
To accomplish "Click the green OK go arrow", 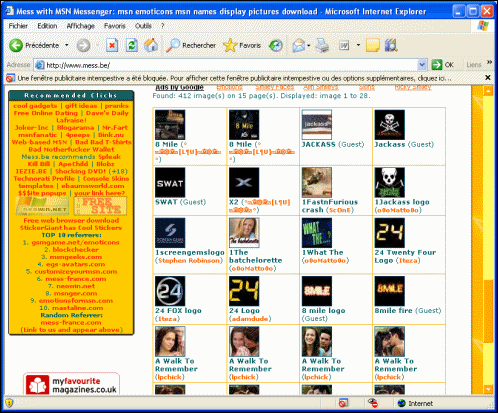I will point(437,65).
